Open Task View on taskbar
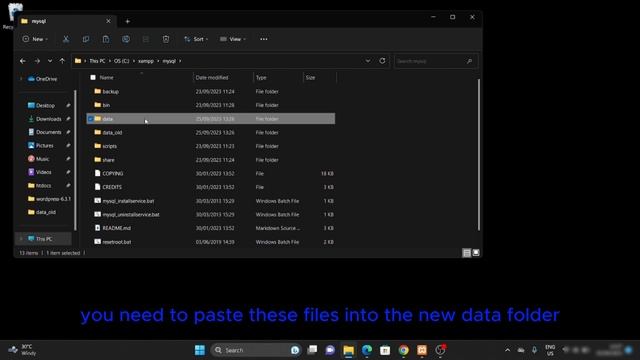 pos(312,350)
